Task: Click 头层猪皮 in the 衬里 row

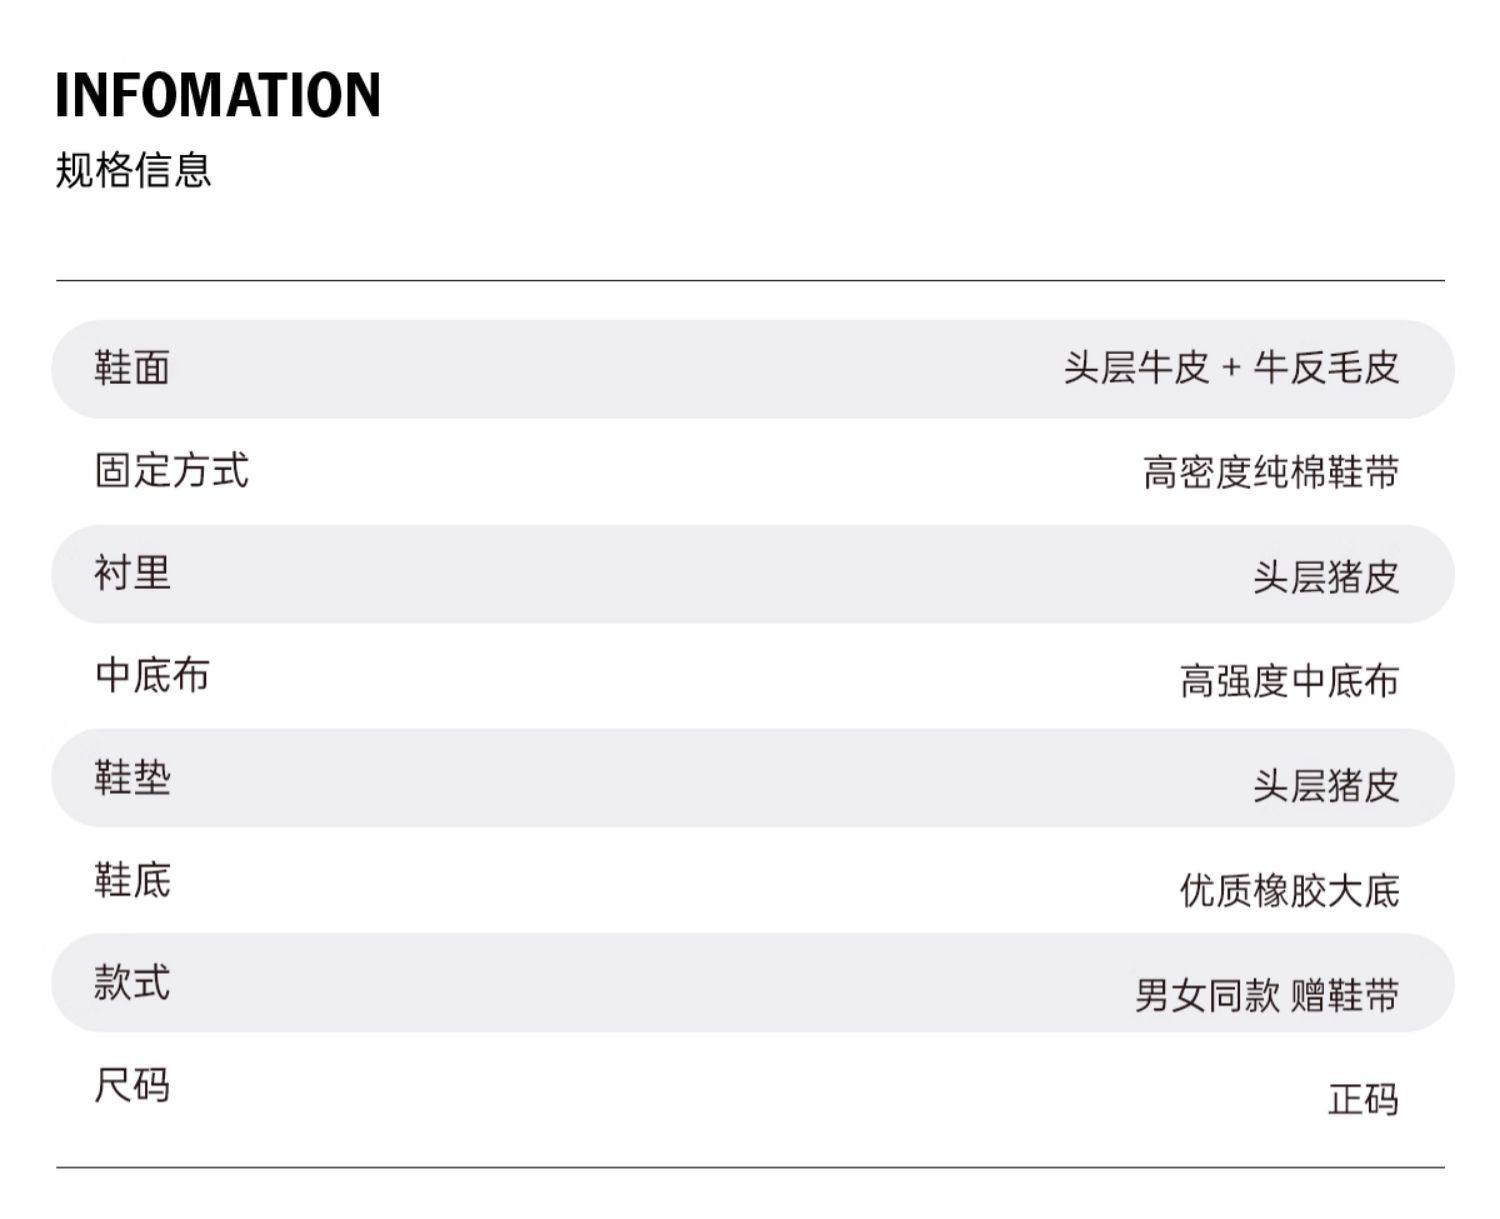Action: click(x=1325, y=577)
